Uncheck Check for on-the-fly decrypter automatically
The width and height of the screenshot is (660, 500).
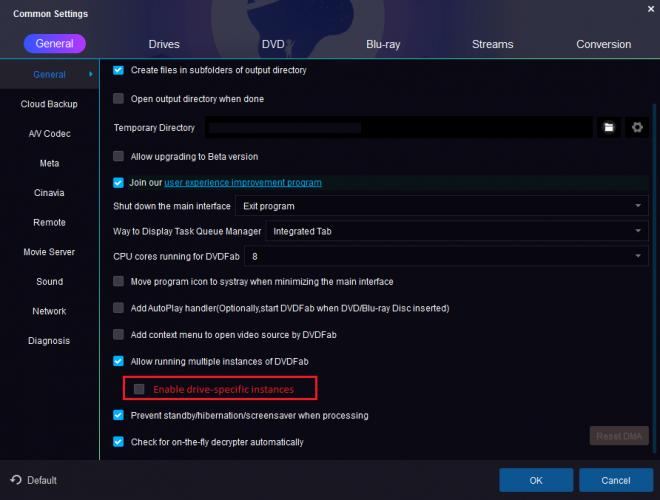pos(118,442)
